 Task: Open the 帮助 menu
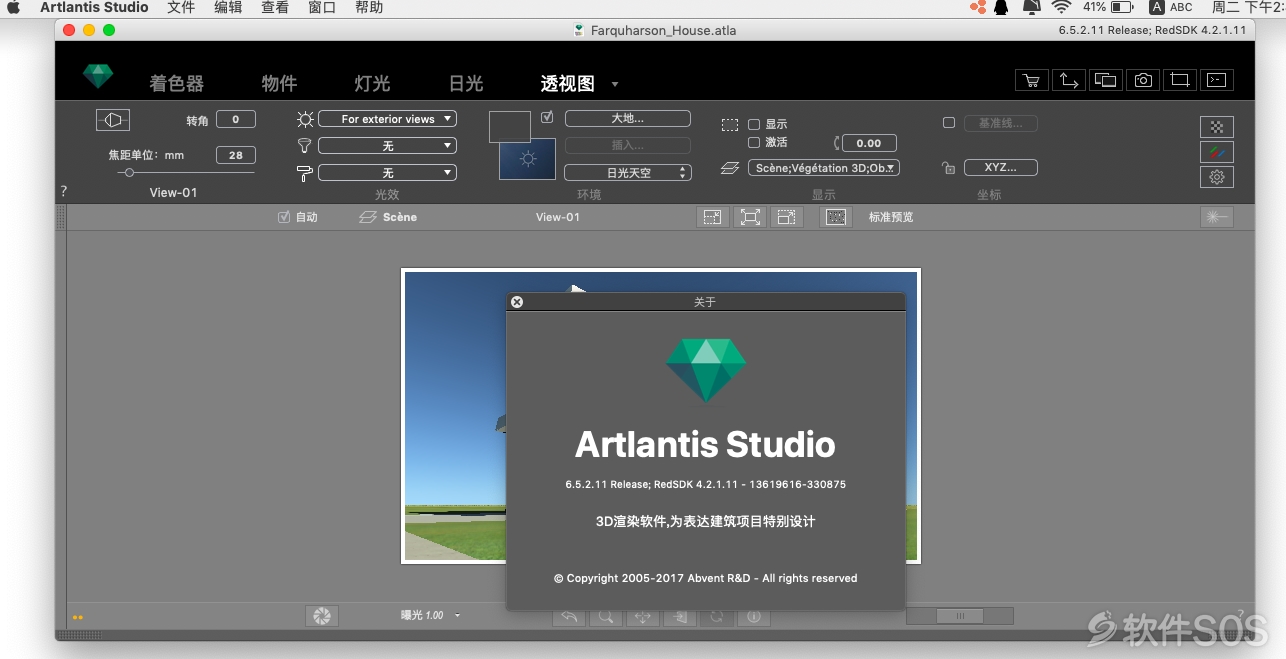(369, 8)
